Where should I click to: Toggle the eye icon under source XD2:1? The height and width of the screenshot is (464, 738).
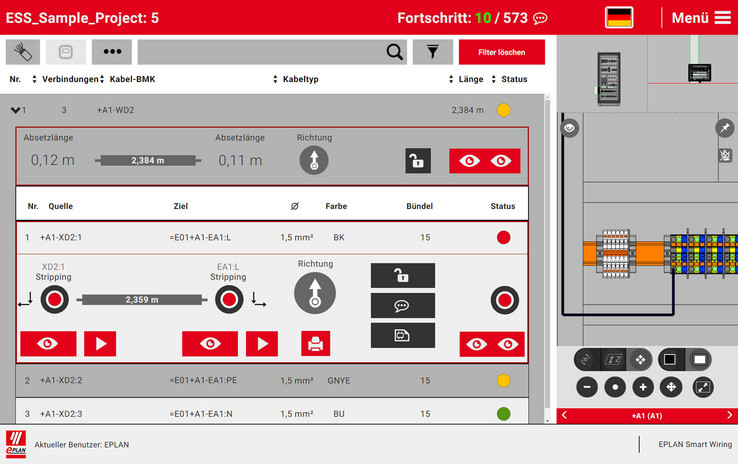tap(48, 344)
